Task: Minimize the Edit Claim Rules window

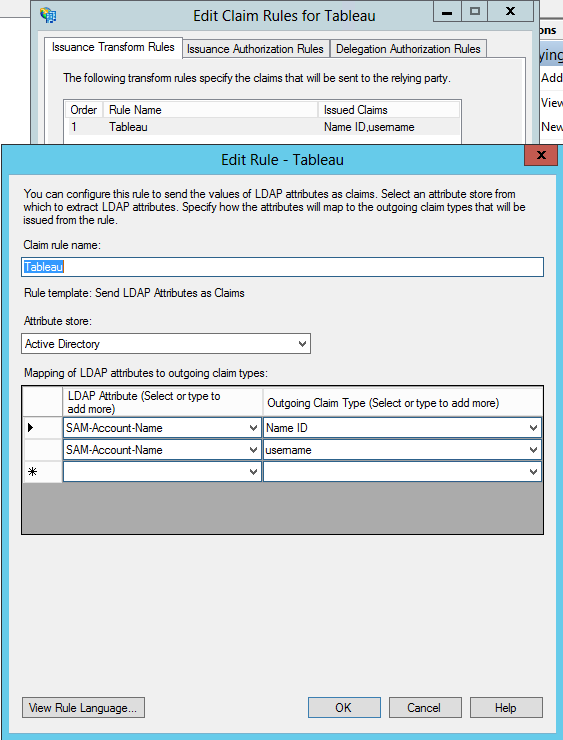Action: (447, 11)
